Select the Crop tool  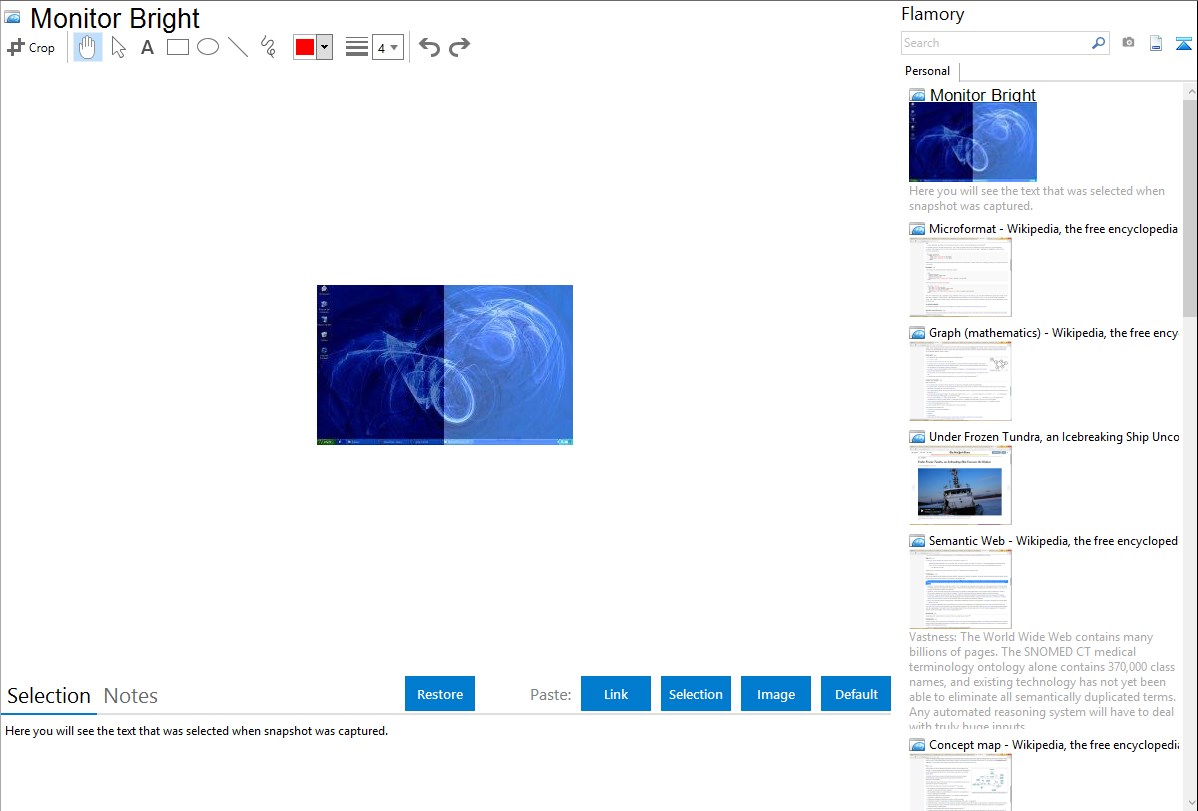click(x=31, y=47)
